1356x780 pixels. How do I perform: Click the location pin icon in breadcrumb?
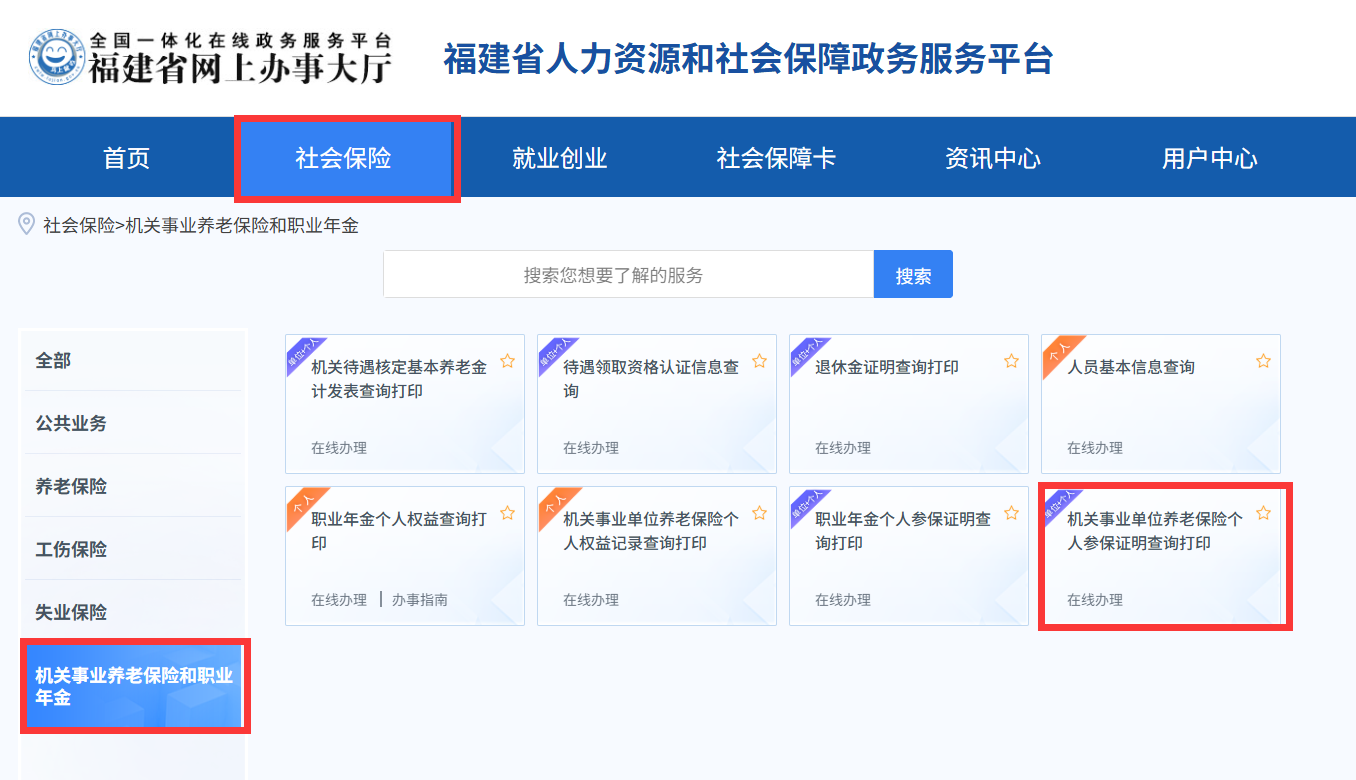click(x=27, y=224)
